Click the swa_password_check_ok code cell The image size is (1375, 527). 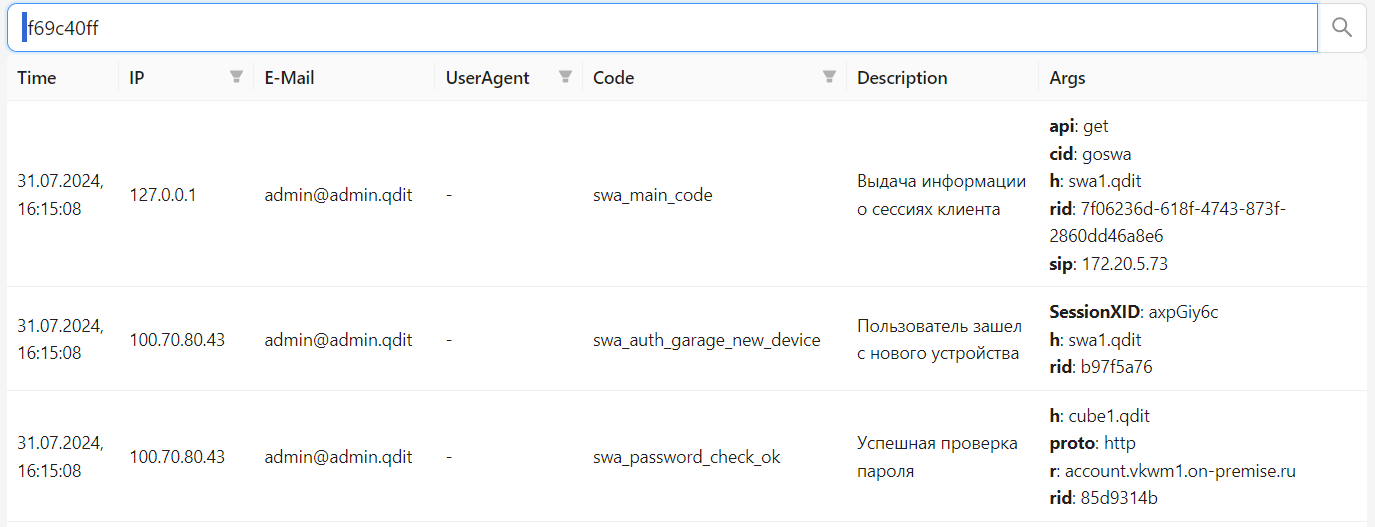pyautogui.click(x=686, y=457)
